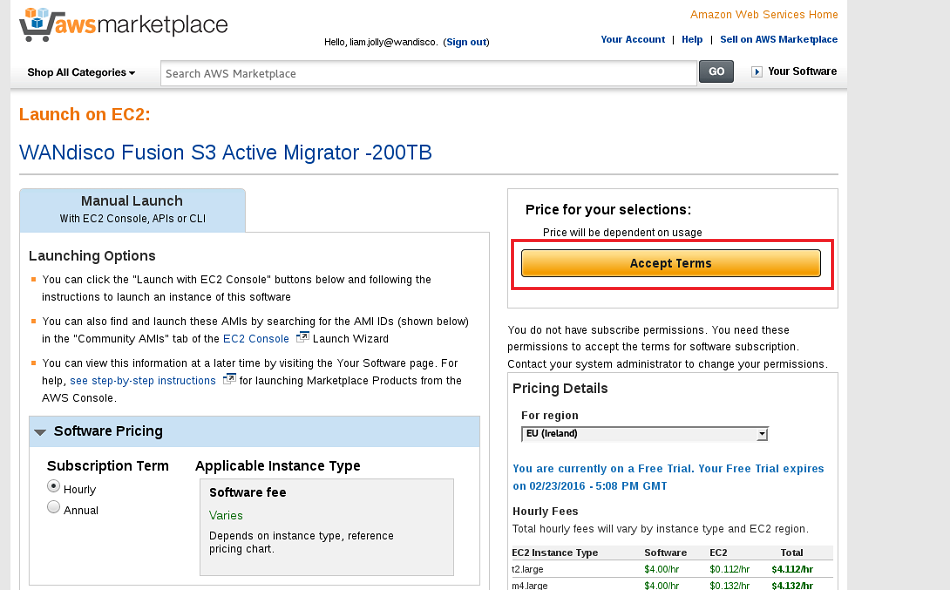Open the Help link
Screen dimensions: 950x590
coord(692,39)
